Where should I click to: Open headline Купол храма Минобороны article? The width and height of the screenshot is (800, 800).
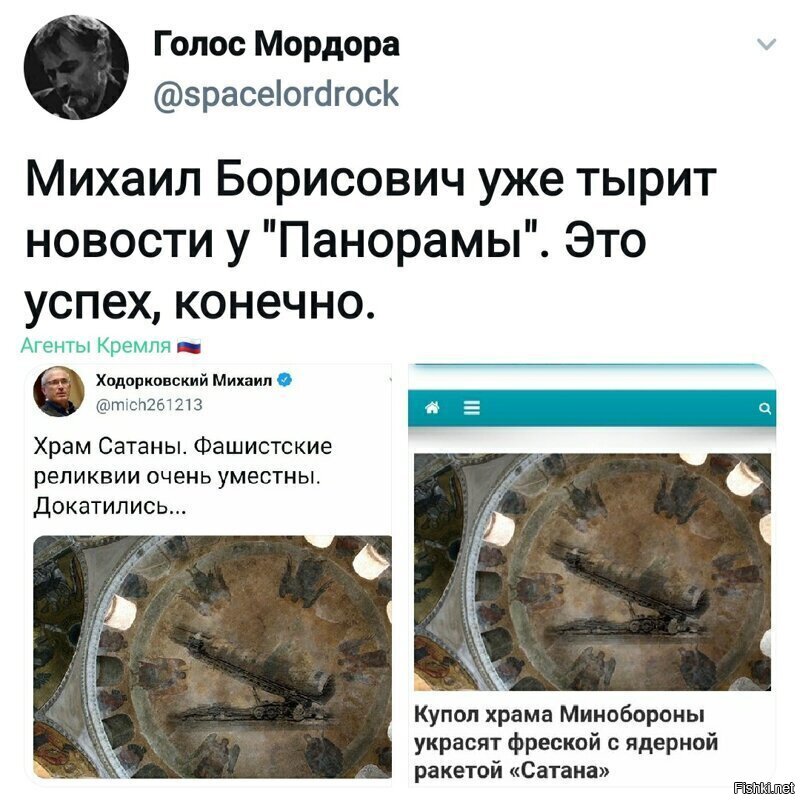click(x=566, y=742)
